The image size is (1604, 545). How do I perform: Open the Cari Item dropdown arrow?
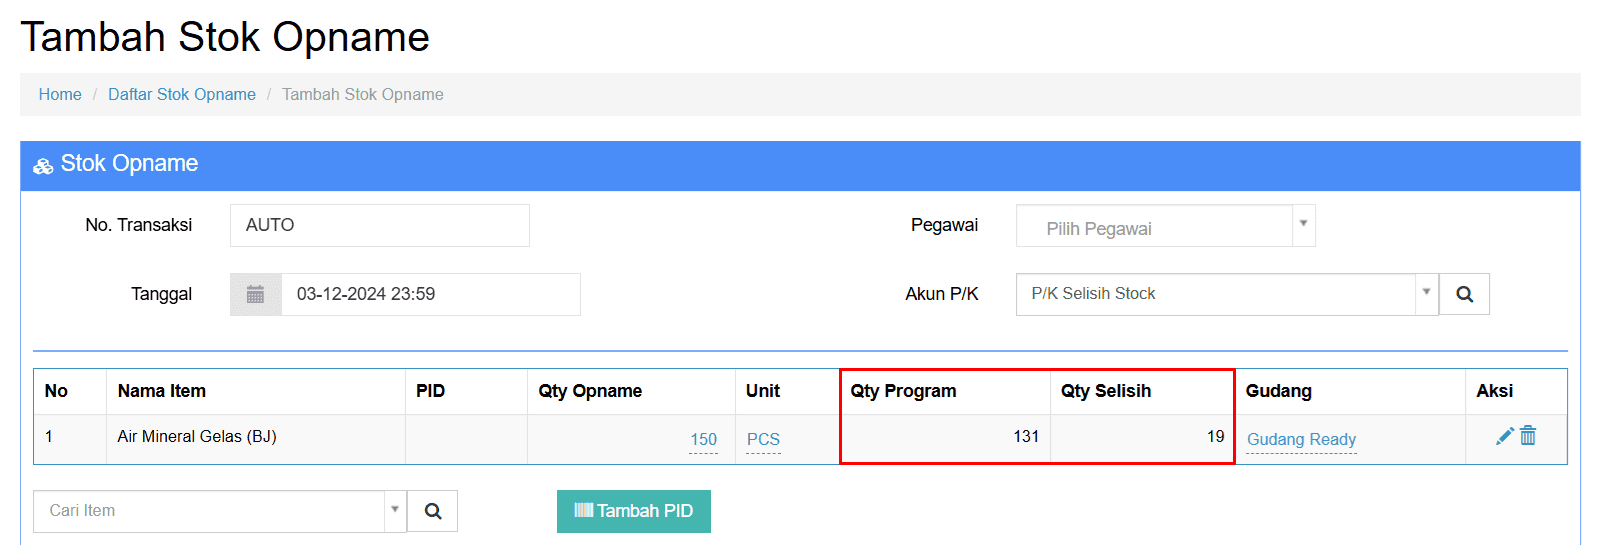tap(395, 510)
